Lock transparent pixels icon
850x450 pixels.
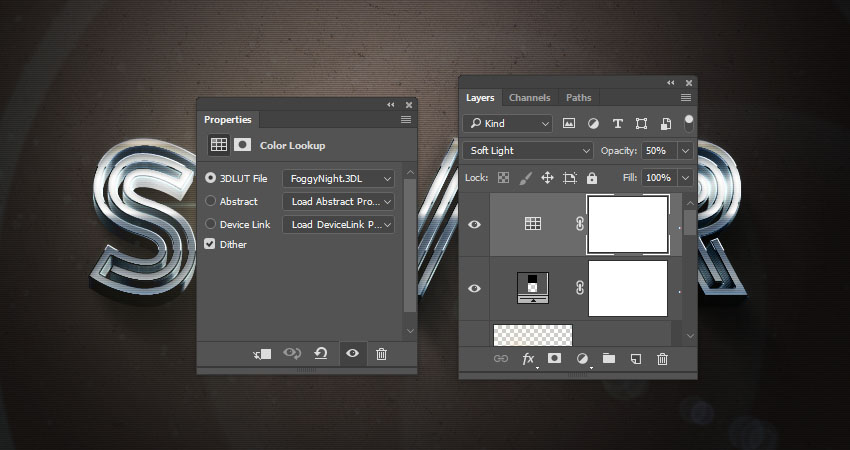point(504,178)
